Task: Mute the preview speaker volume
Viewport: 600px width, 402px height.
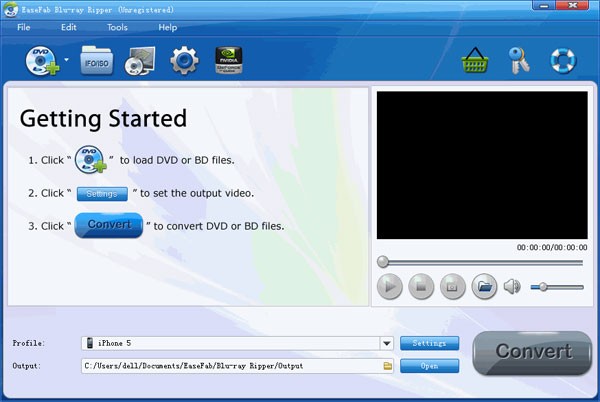Action: pos(512,287)
